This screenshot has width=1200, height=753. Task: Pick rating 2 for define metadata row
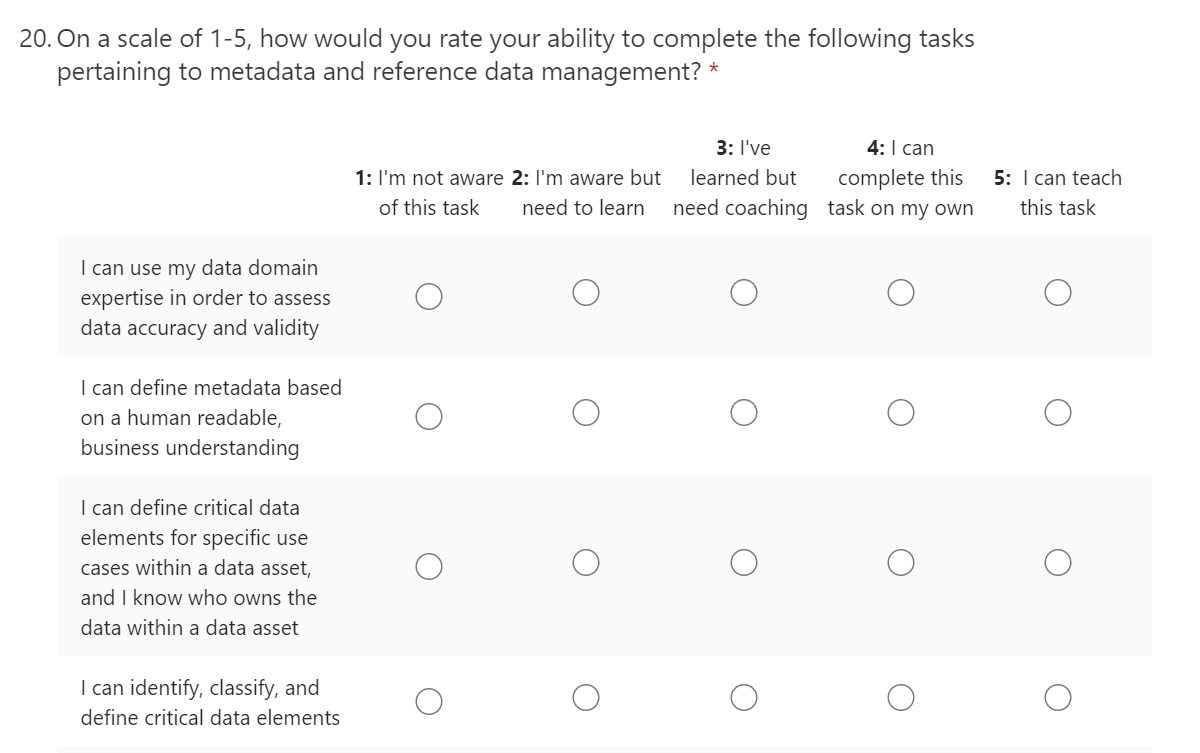coord(586,412)
